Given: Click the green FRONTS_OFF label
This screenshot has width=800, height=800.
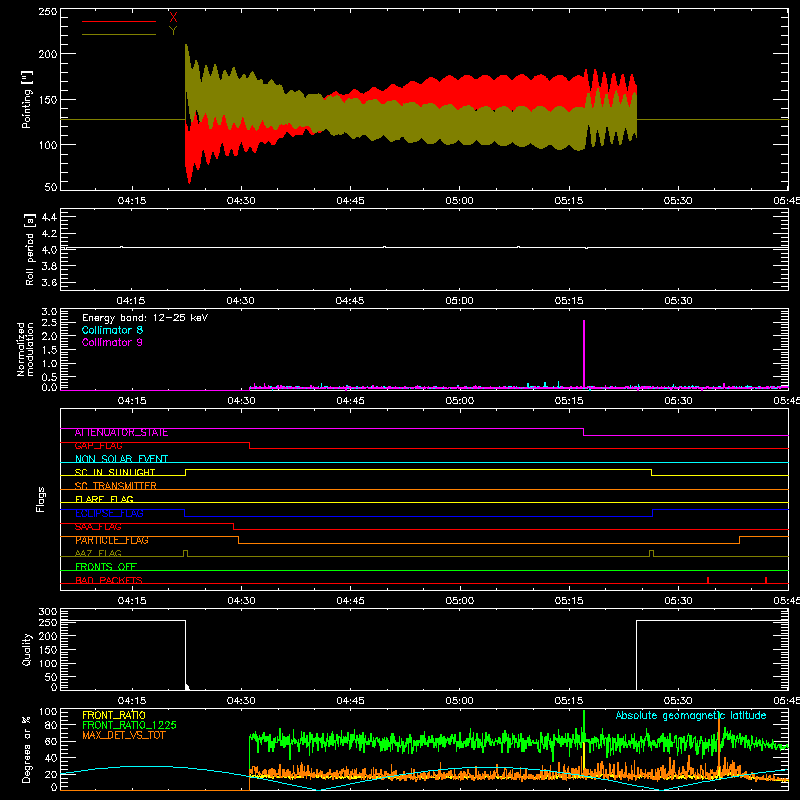Looking at the screenshot, I should [x=106, y=567].
